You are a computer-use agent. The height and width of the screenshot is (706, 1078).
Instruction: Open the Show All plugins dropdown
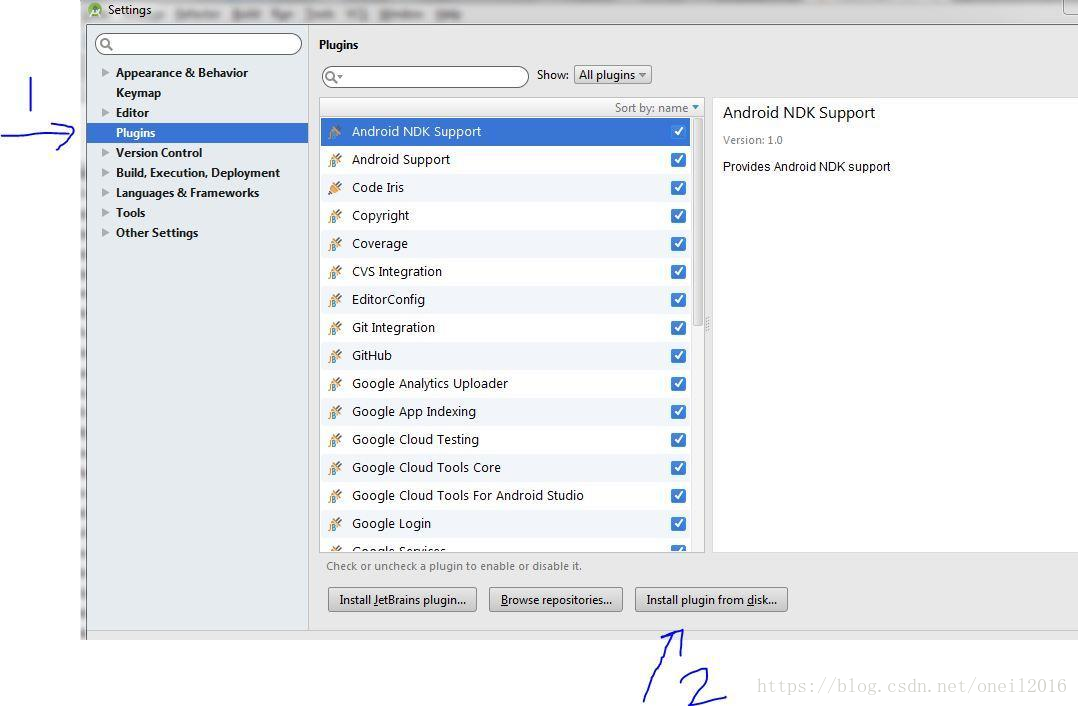pyautogui.click(x=613, y=75)
